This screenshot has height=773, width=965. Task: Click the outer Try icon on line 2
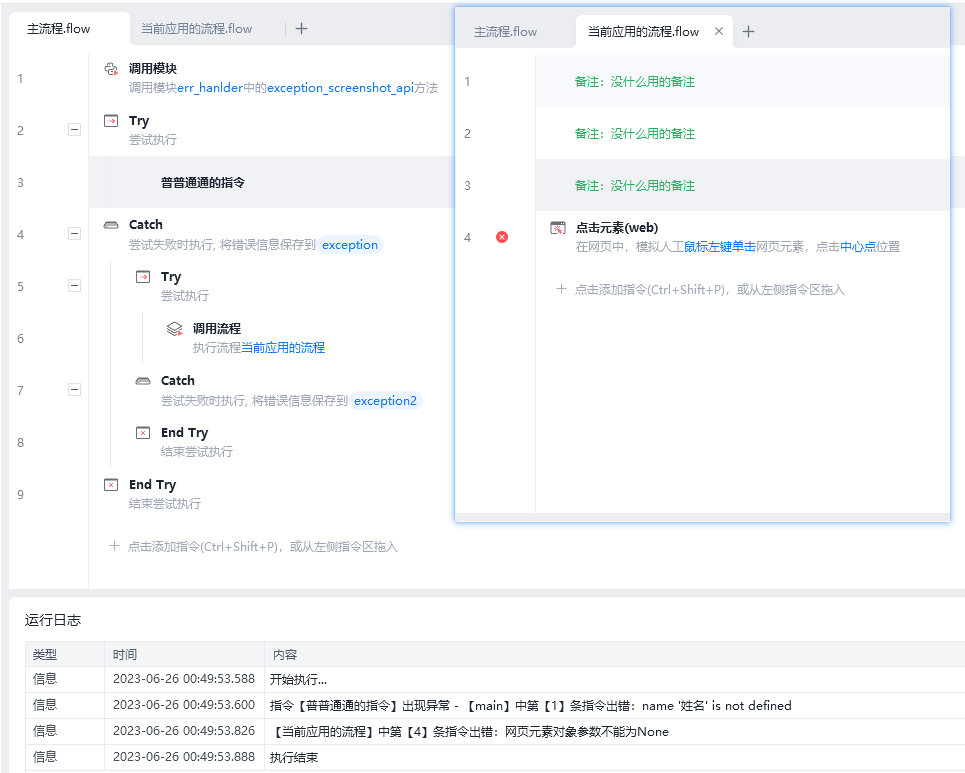click(111, 121)
